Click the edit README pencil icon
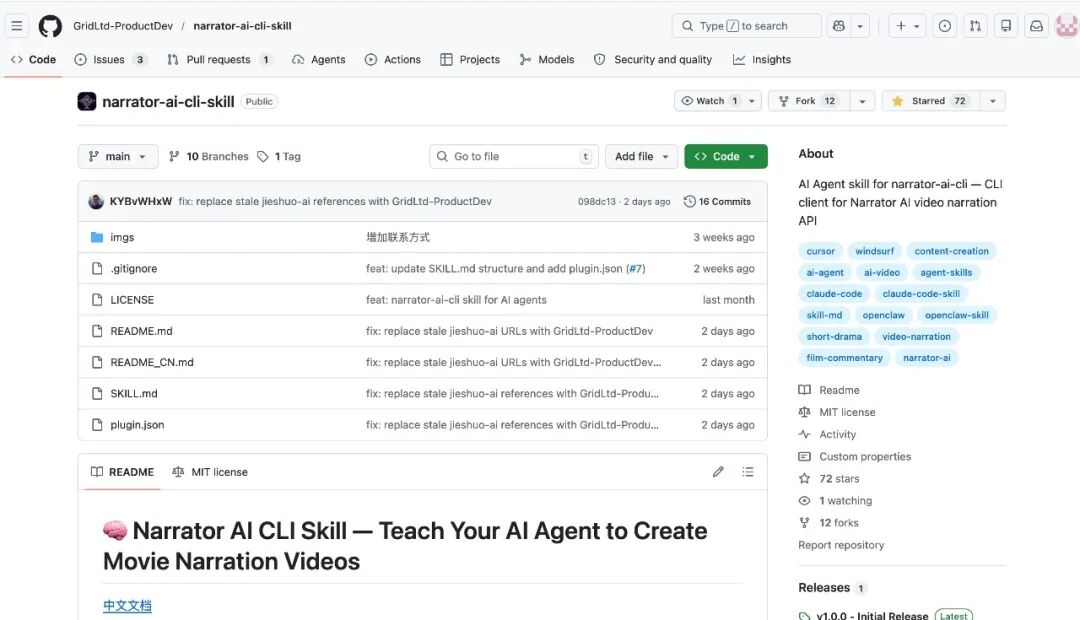Viewport: 1080px width, 620px height. tap(718, 473)
